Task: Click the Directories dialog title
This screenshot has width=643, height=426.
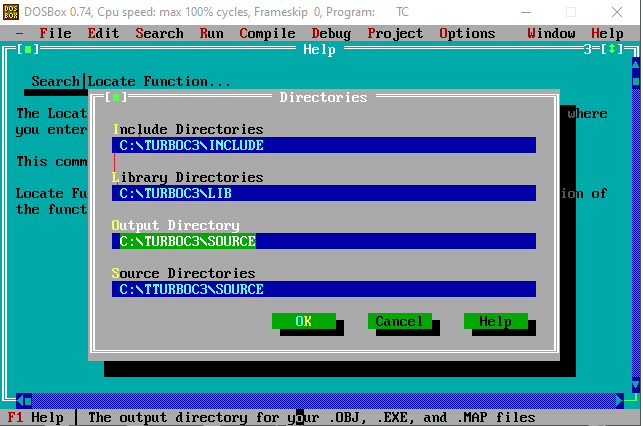Action: pos(324,98)
